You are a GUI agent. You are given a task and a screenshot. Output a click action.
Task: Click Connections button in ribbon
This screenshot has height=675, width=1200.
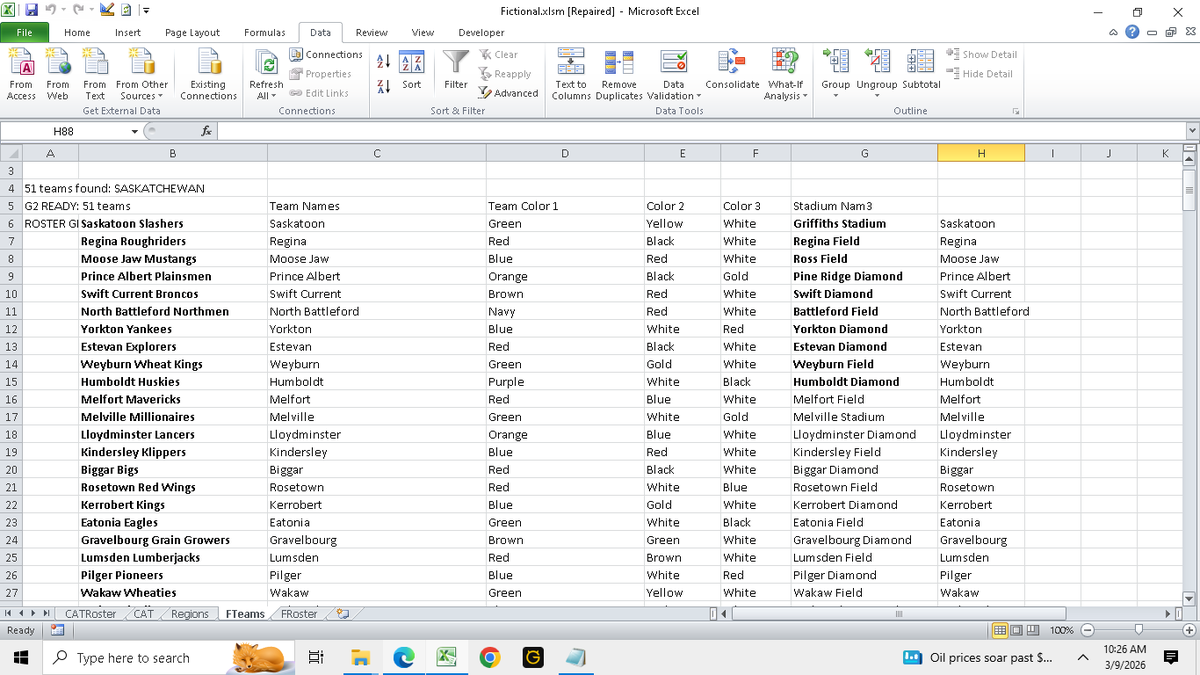click(x=326, y=55)
